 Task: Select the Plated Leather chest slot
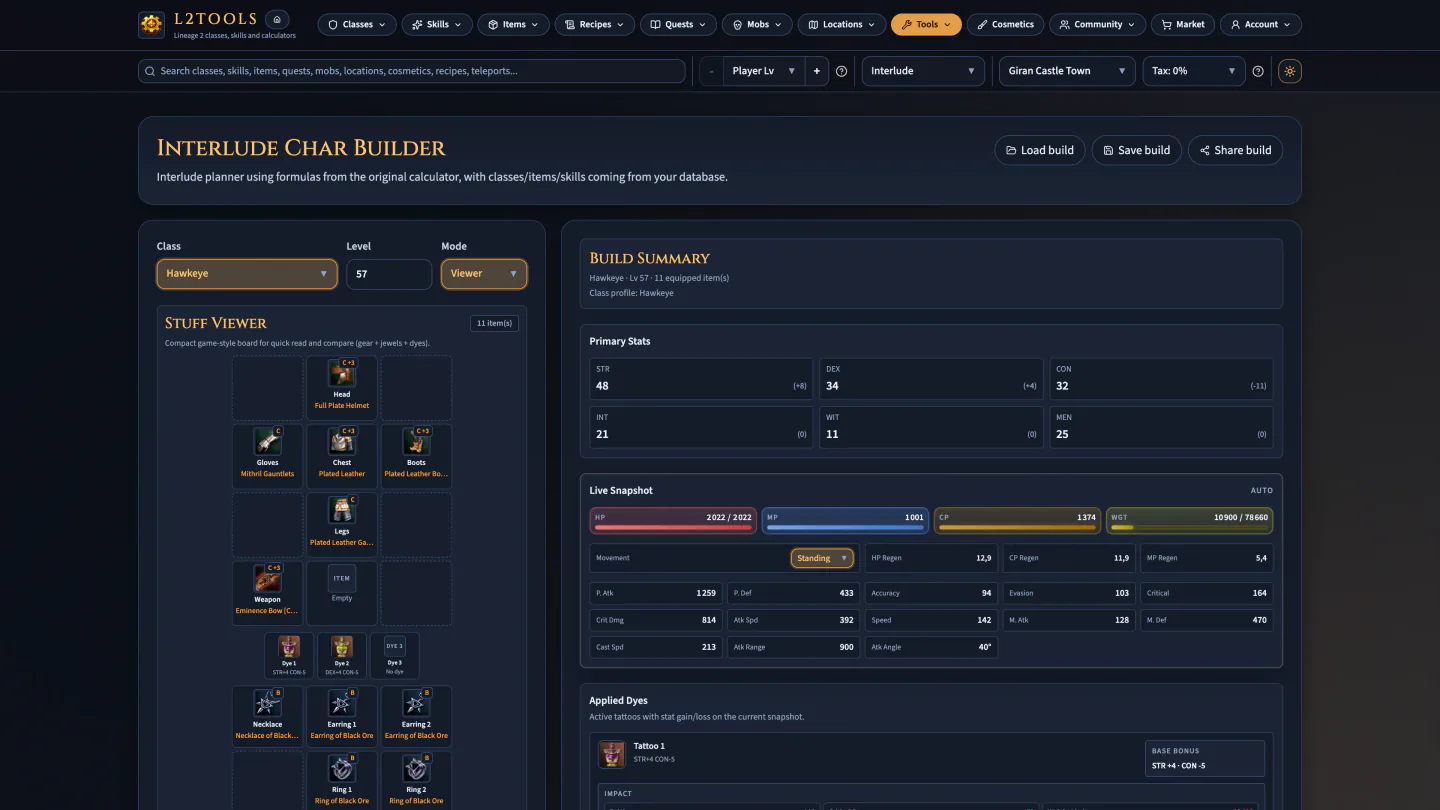click(342, 456)
